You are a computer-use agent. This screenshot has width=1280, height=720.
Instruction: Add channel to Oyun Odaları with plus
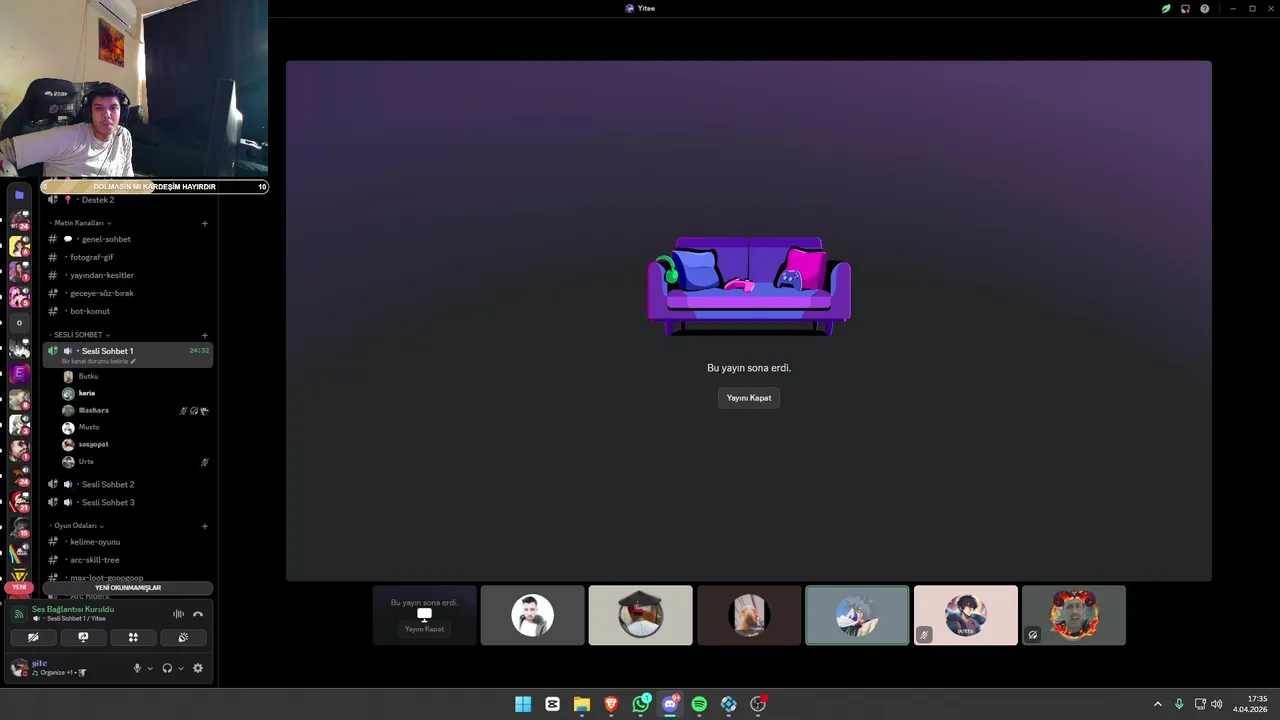(x=205, y=526)
